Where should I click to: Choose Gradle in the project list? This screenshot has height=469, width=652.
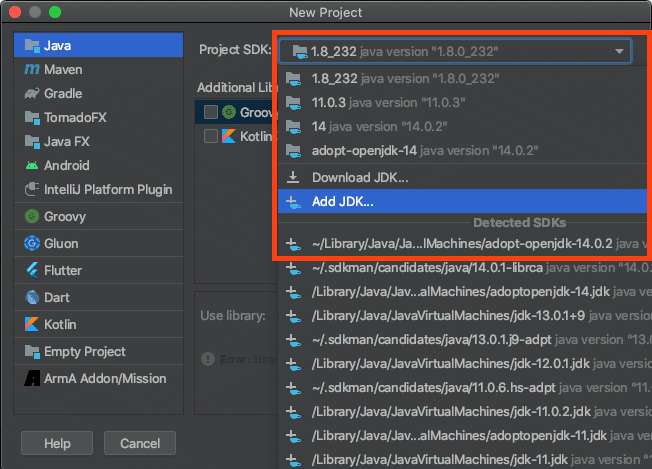98,94
